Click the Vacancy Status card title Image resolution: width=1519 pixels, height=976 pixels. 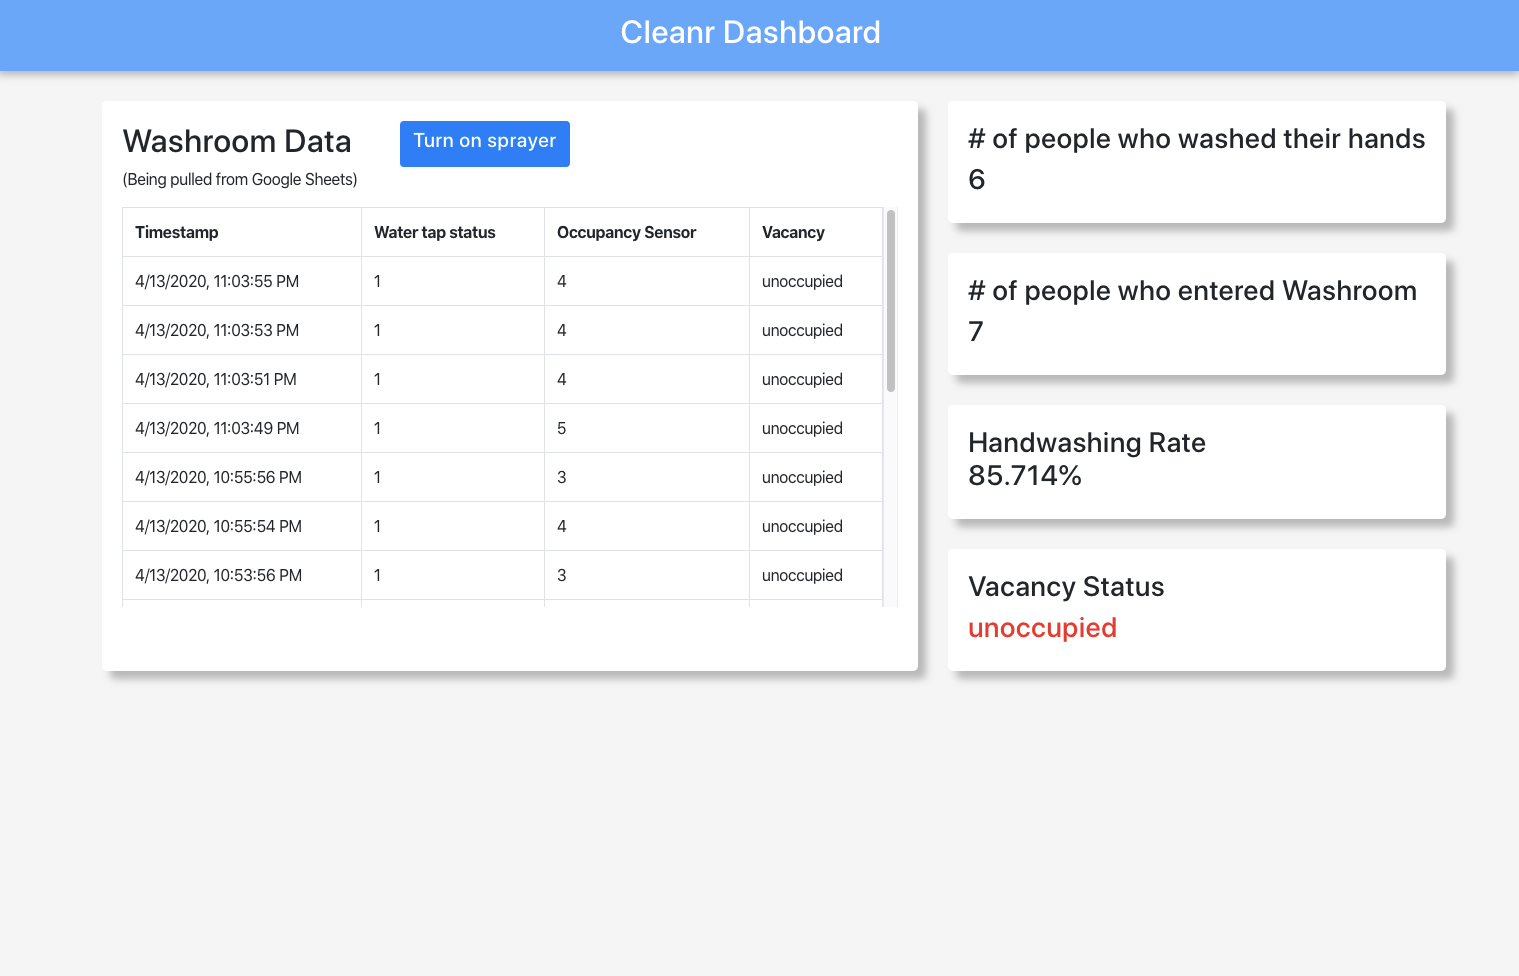click(1066, 586)
